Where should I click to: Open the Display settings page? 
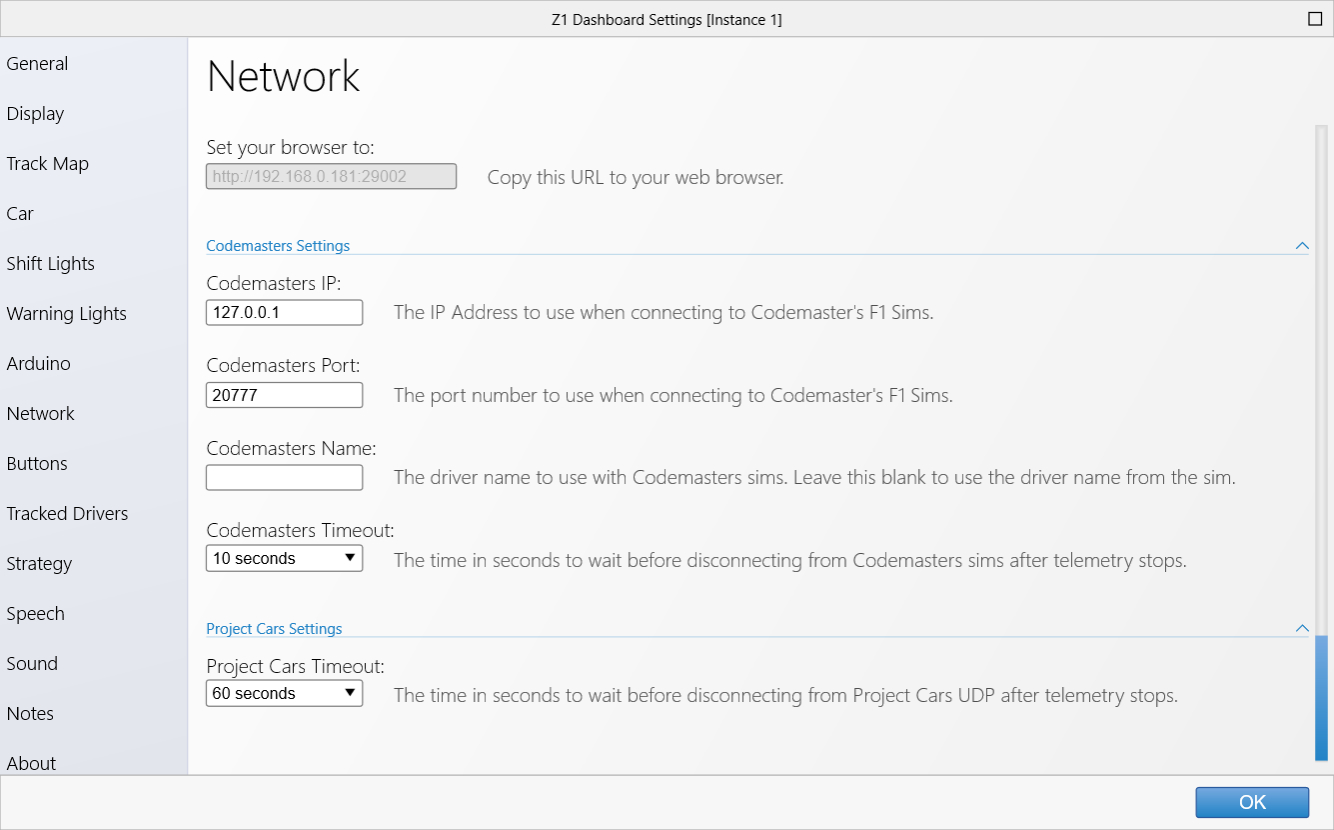35,114
